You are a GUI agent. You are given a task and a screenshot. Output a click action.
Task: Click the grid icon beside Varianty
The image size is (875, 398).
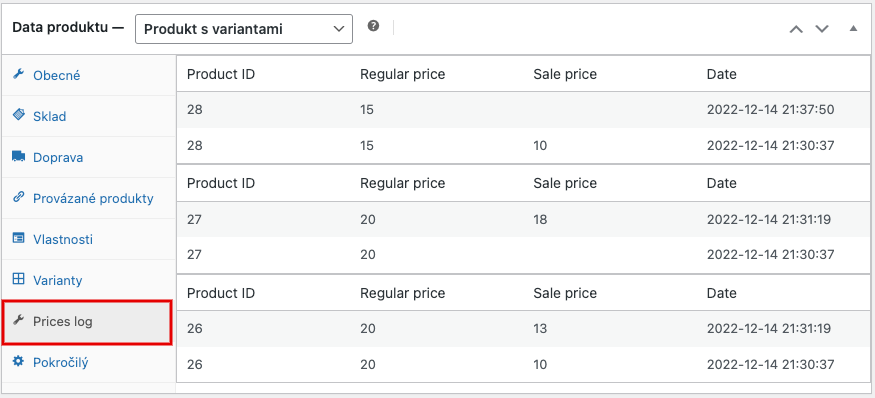(x=18, y=279)
